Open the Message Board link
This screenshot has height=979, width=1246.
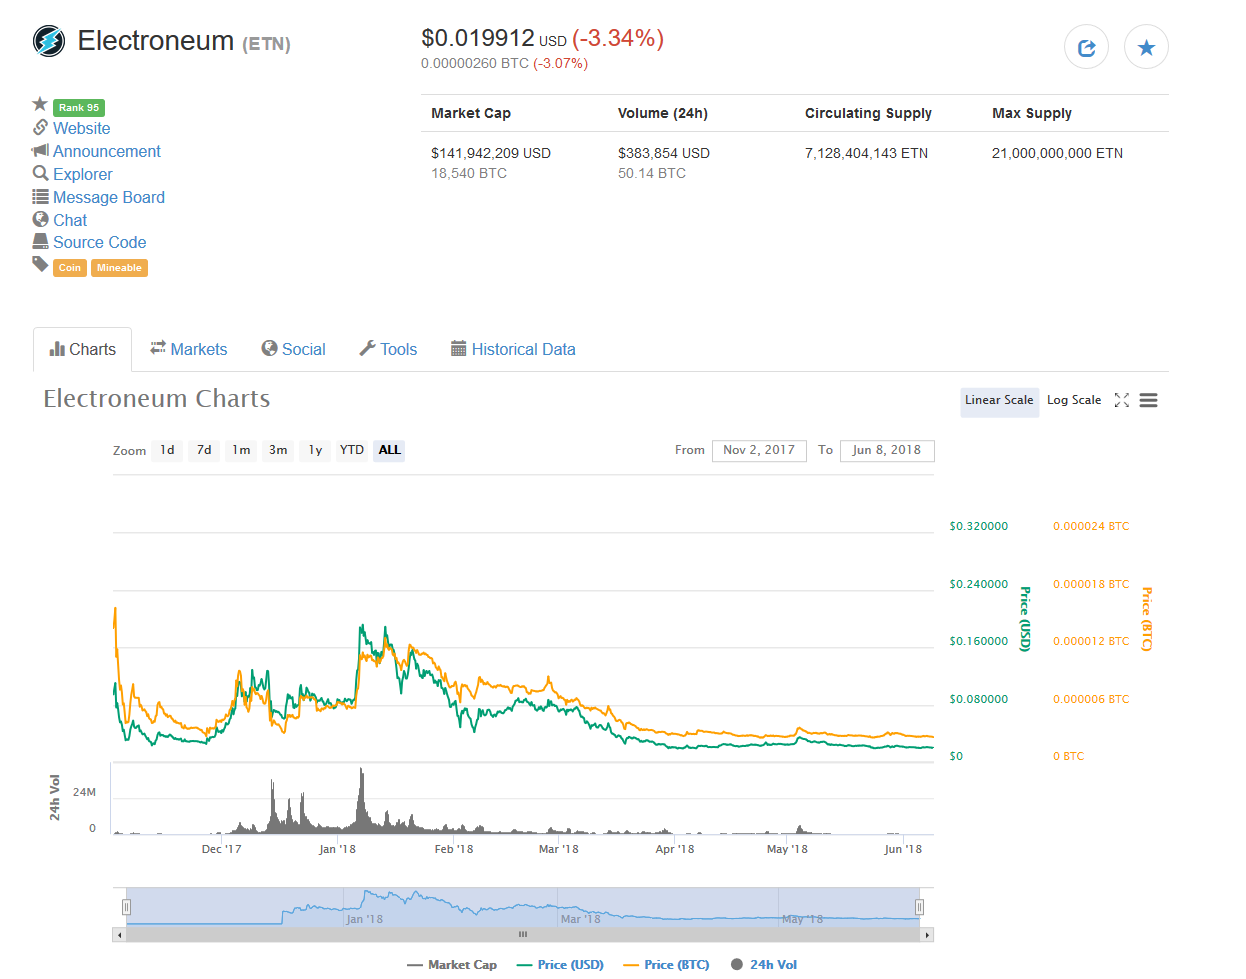(109, 197)
